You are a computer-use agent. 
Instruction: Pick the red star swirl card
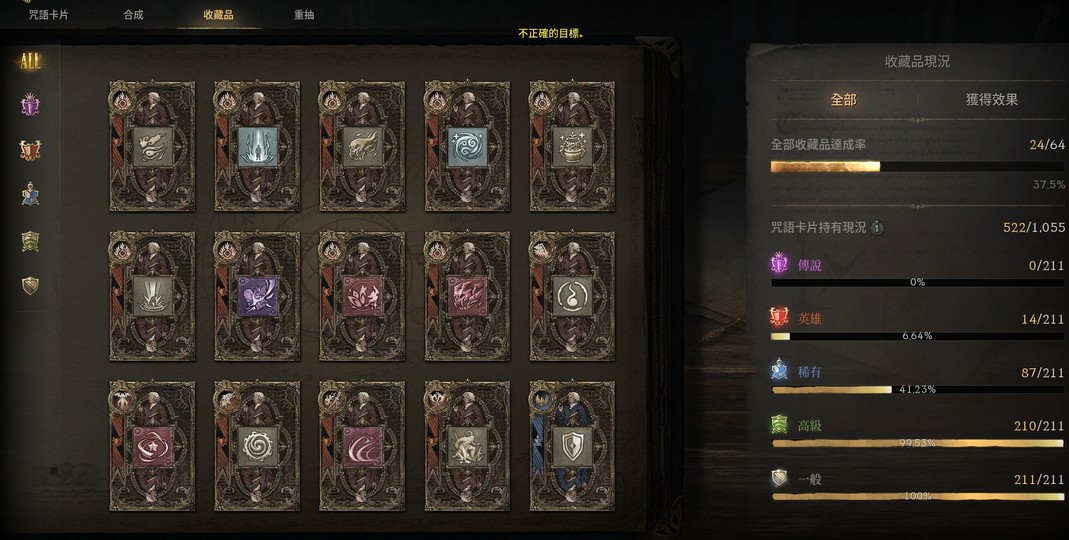pyautogui.click(x=152, y=446)
